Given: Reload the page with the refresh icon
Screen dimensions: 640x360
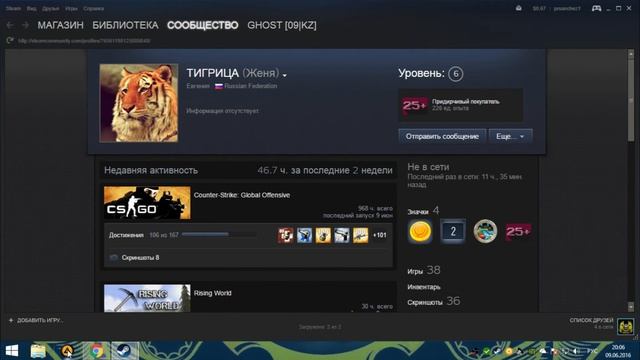Looking at the screenshot, I should [10, 40].
